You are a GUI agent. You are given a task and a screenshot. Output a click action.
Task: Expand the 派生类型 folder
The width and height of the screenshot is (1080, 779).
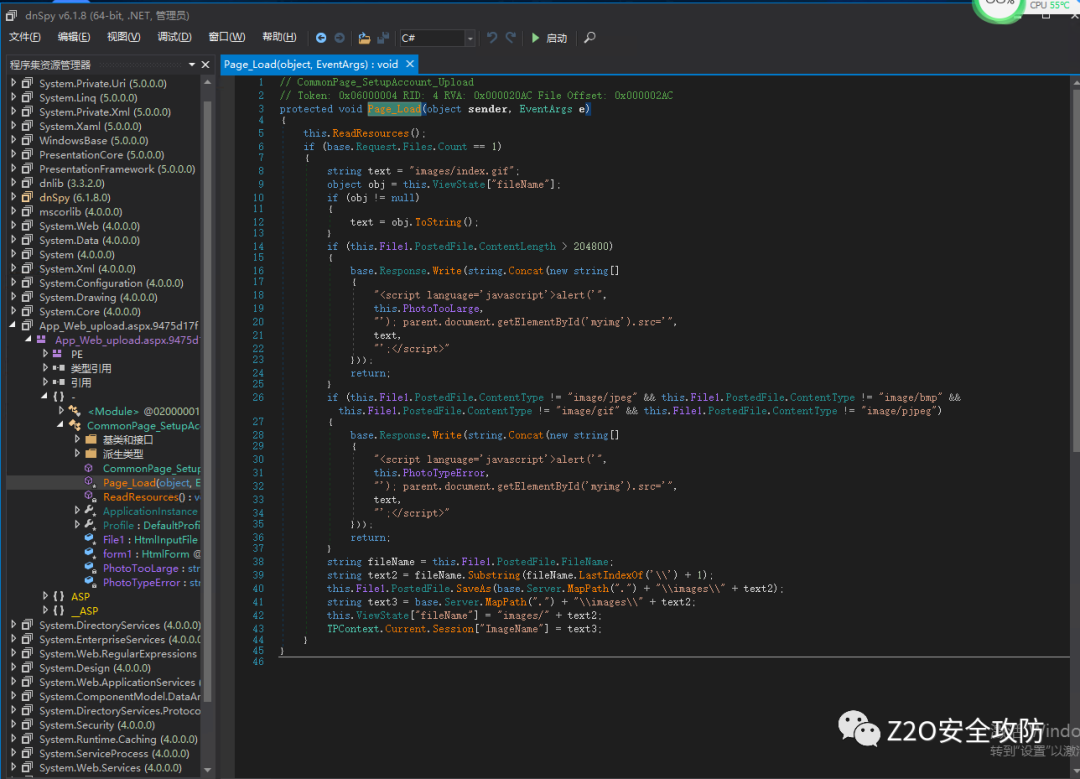coord(76,453)
